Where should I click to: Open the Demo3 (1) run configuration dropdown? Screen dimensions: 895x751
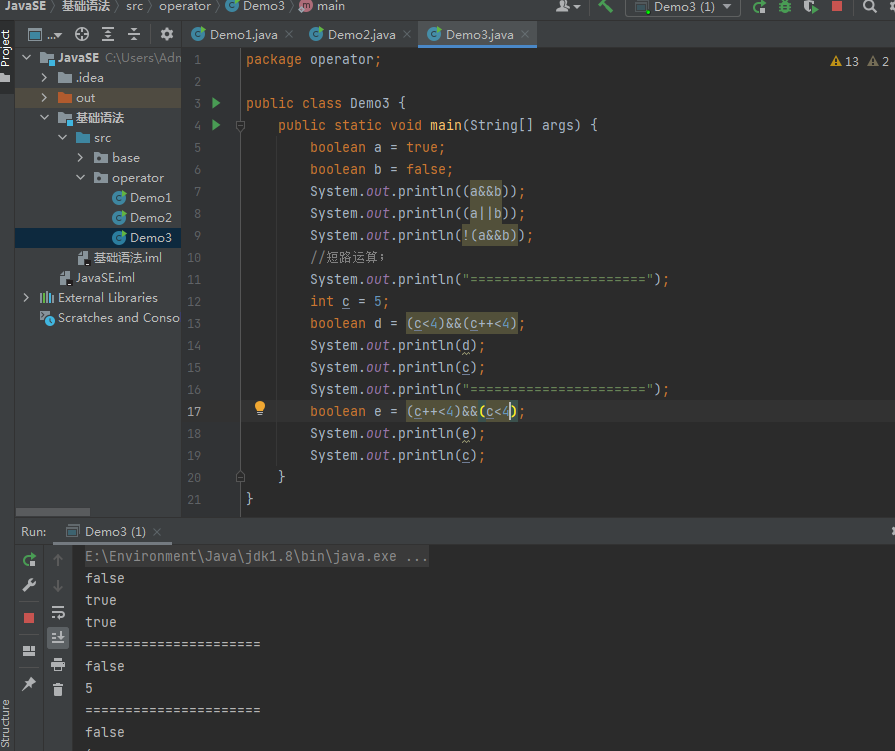683,7
